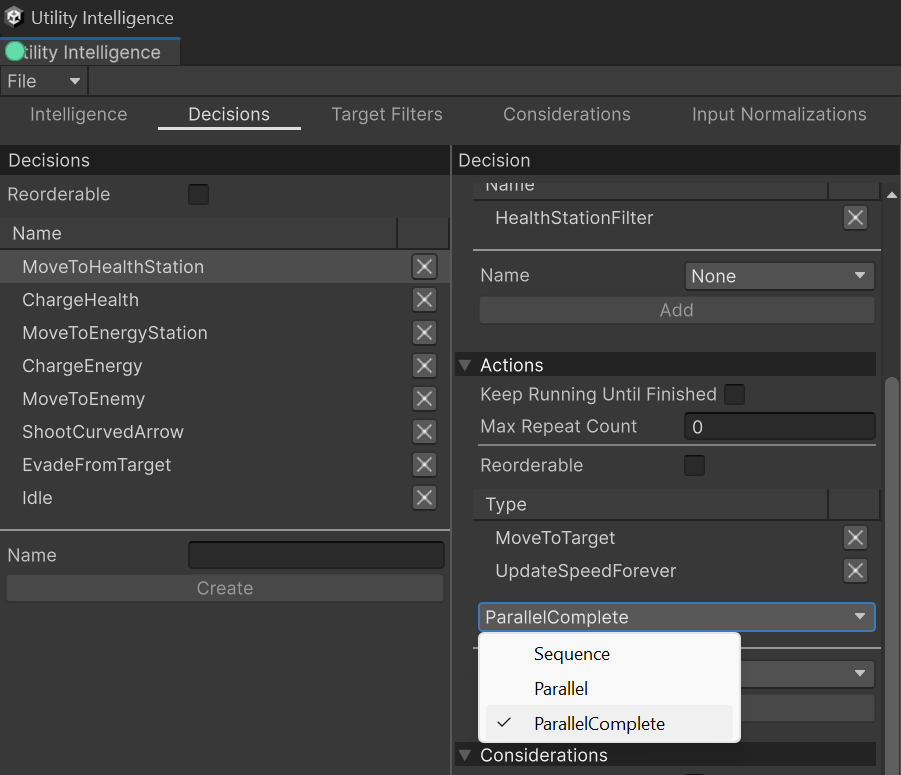Check the Actions Reorderable checkbox
Screen dimensions: 901x775
click(x=694, y=465)
